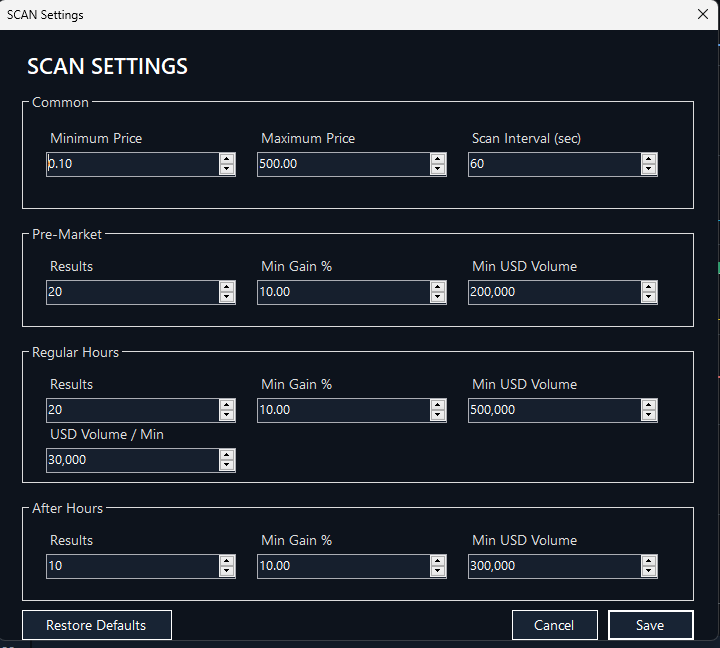
Task: Decrease Pre-Market Results with down arrow
Action: [x=226, y=298]
